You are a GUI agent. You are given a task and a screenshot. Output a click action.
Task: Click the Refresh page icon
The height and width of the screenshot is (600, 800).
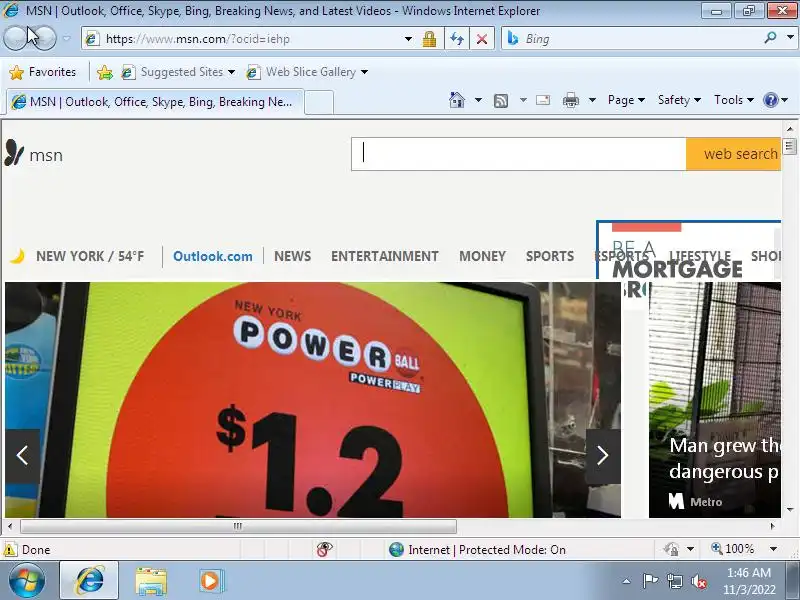click(x=457, y=39)
